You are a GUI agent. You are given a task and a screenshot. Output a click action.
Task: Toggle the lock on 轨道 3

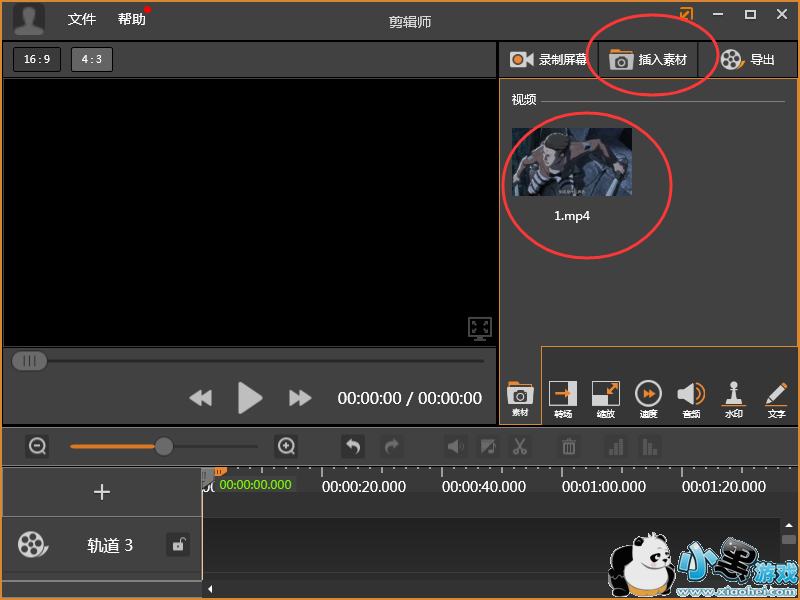click(178, 545)
